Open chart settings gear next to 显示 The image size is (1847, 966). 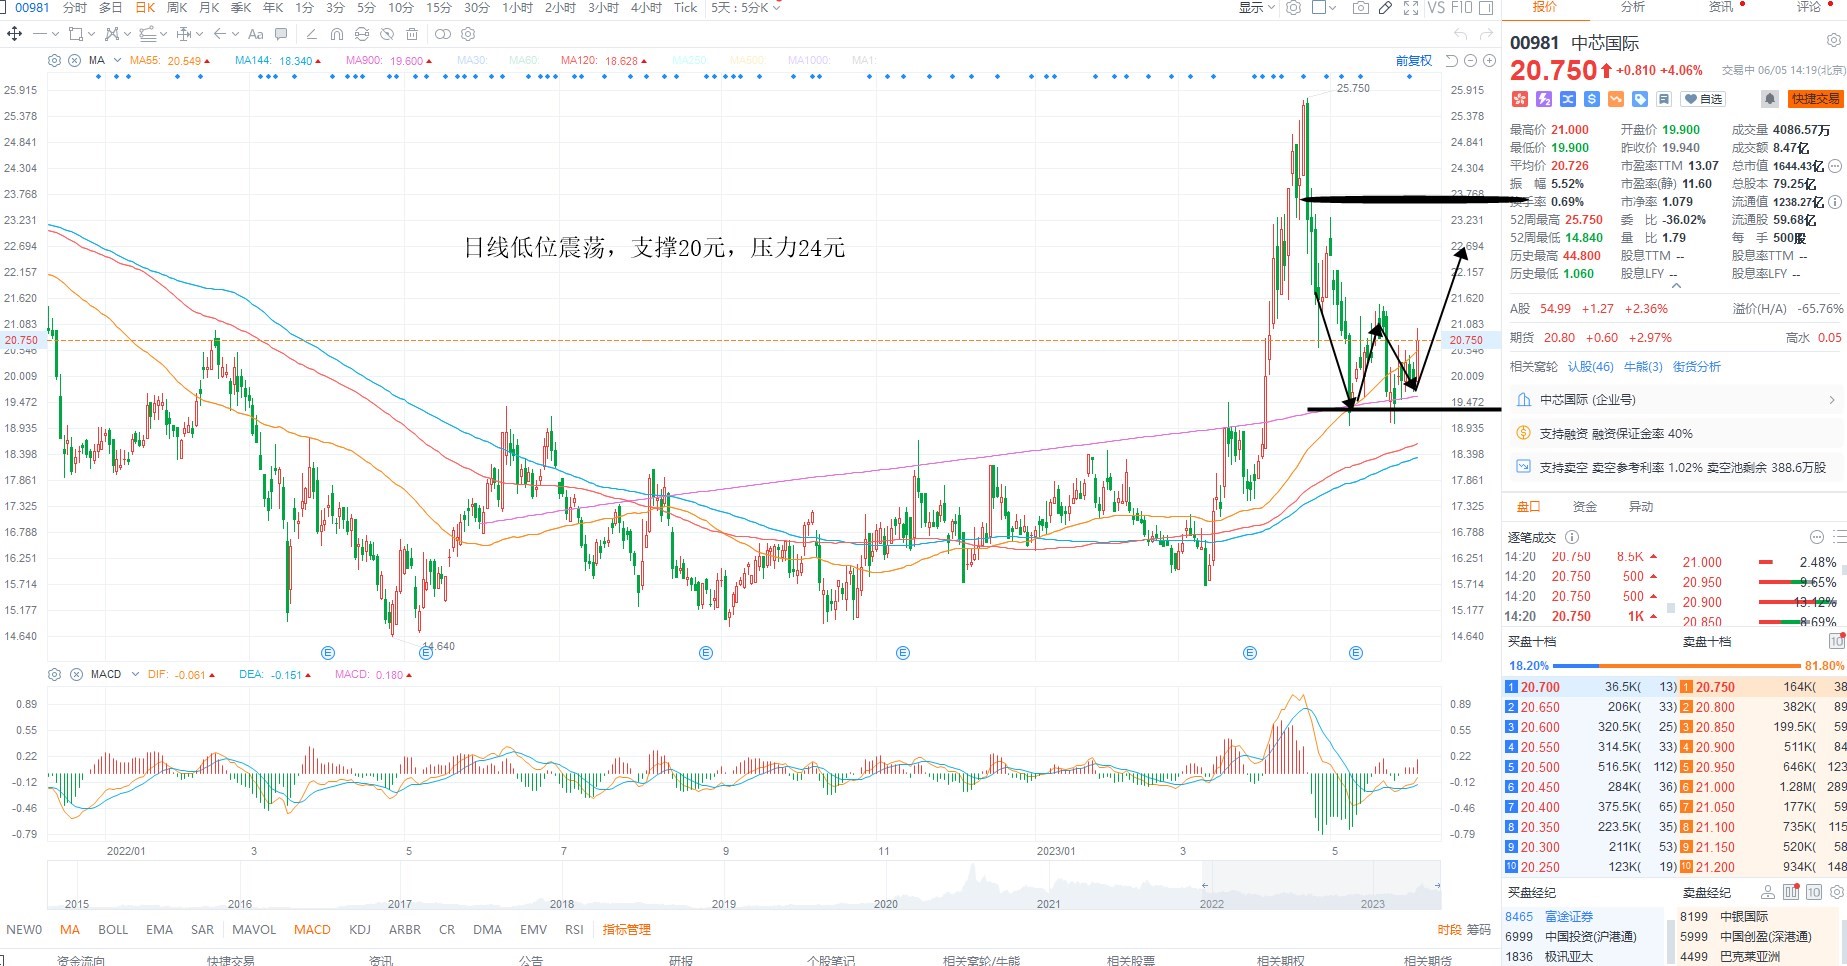[1293, 8]
